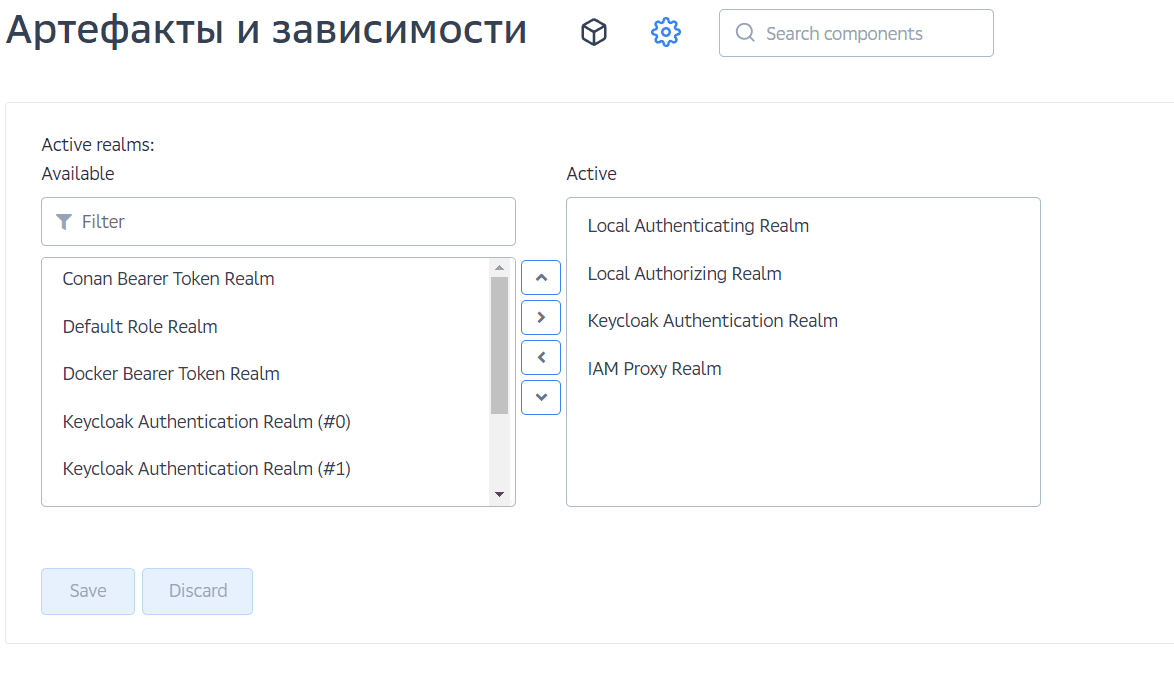The image size is (1174, 678).
Task: Select Conan Bearer Token Realm
Action: (x=168, y=279)
